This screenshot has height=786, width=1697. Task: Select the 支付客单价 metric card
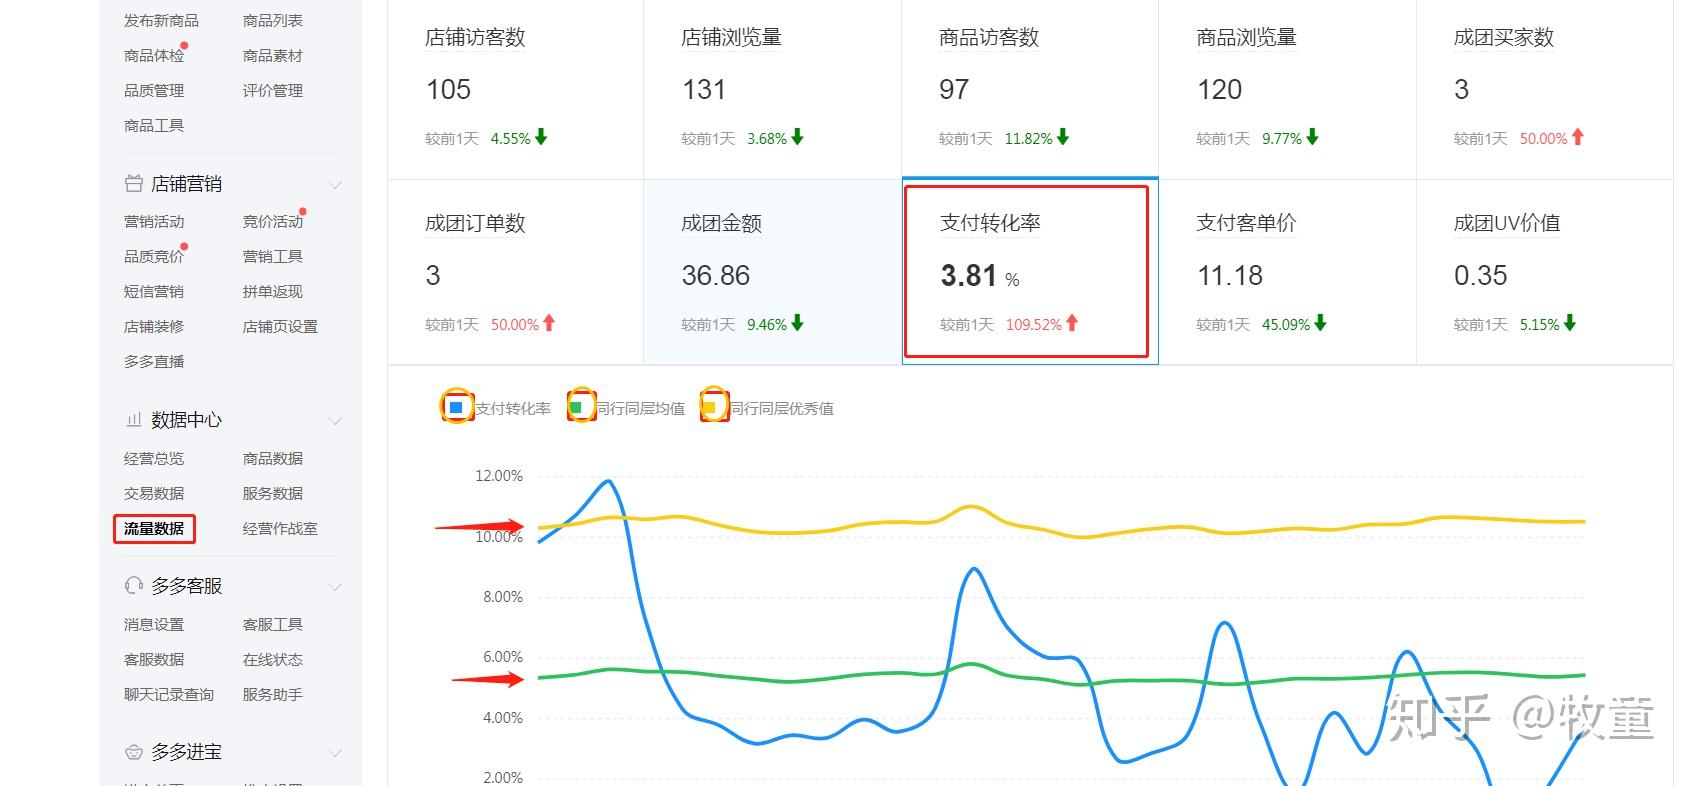[1287, 272]
